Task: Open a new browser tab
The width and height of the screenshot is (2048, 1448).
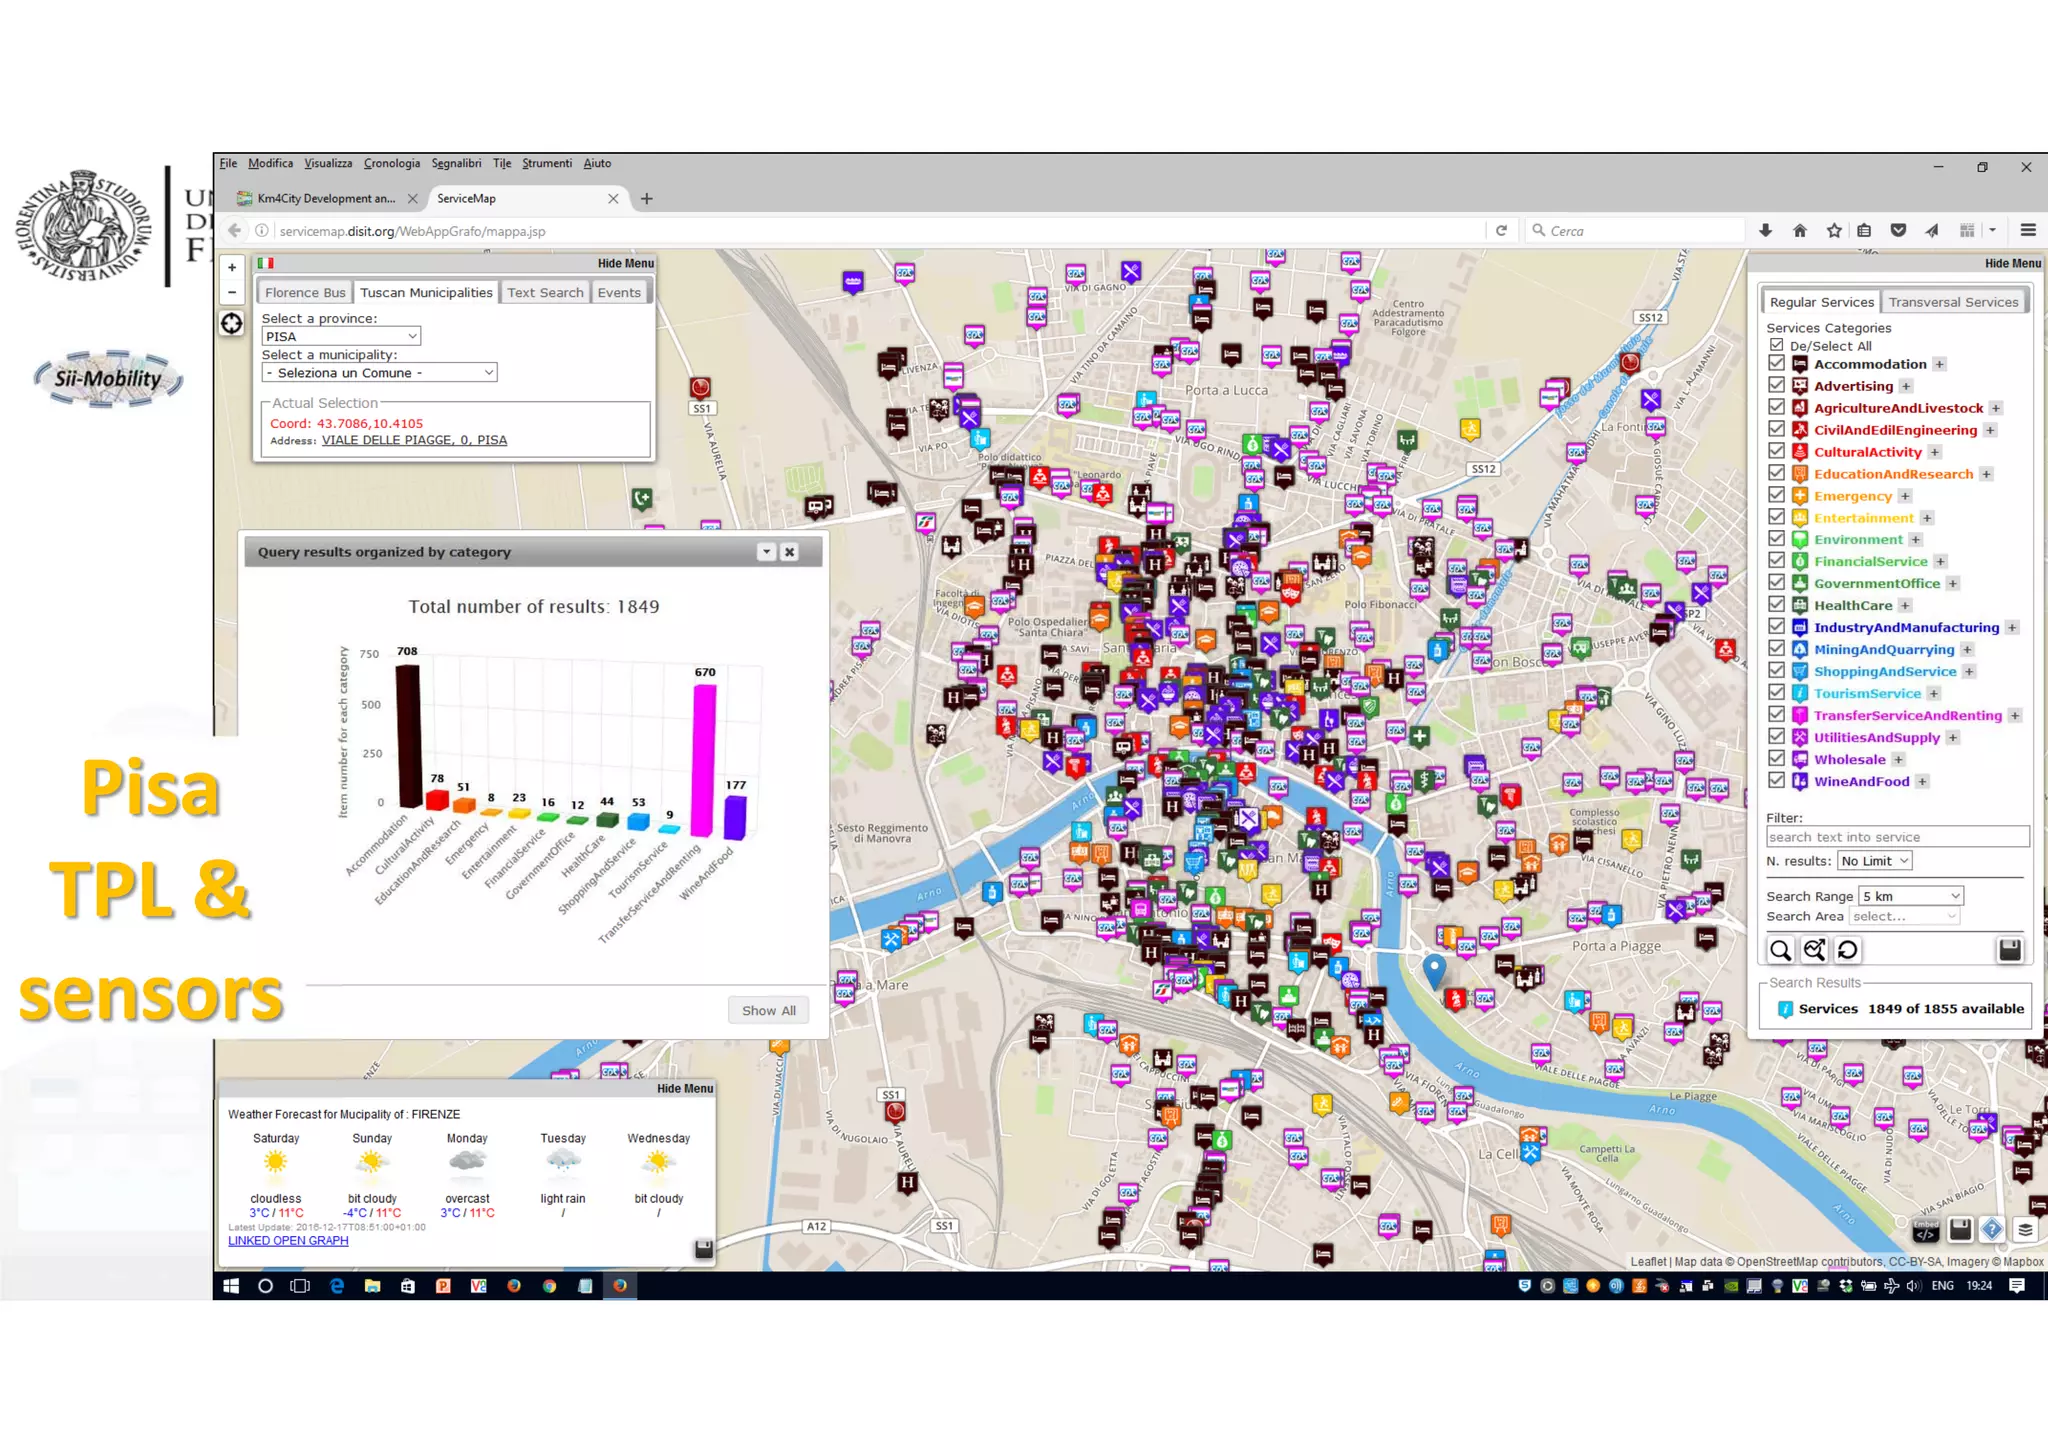Action: (x=647, y=199)
